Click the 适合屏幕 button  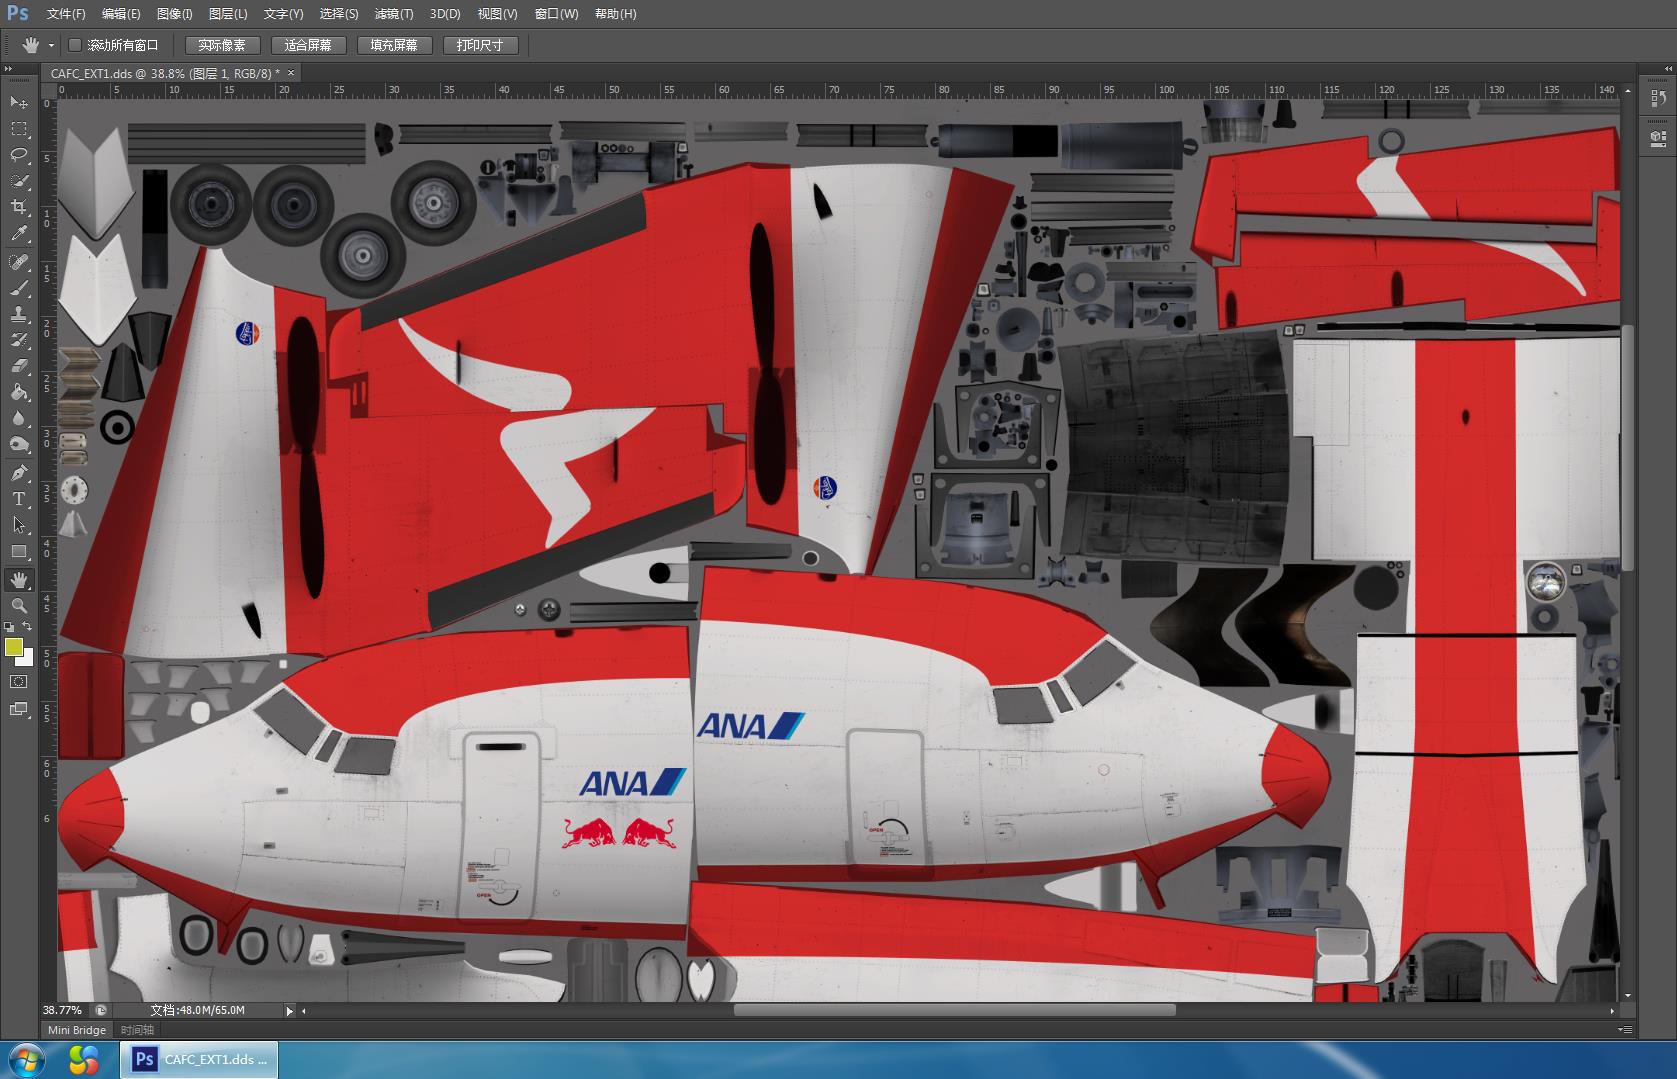(308, 45)
